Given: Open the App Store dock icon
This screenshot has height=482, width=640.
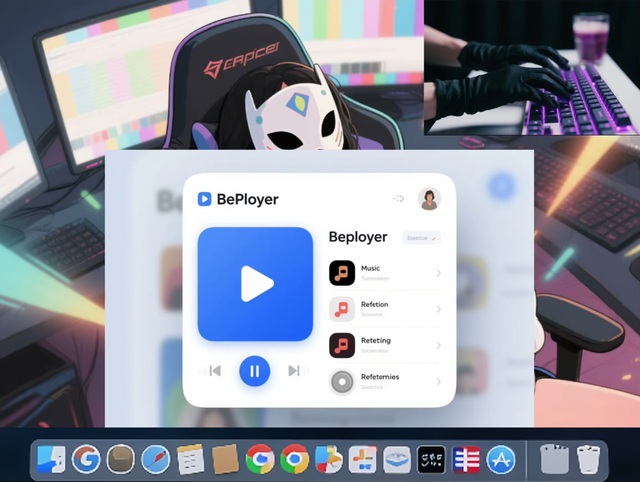Looking at the screenshot, I should point(501,459).
